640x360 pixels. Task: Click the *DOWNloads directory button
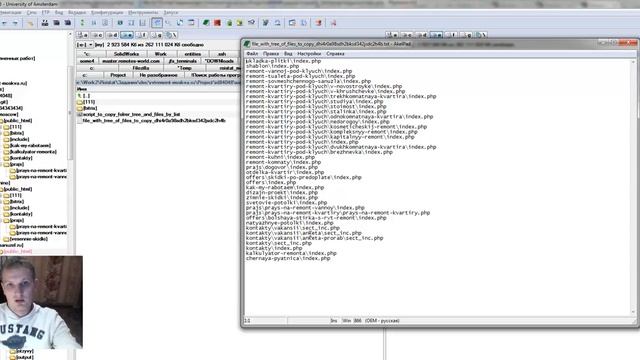[x=219, y=61]
